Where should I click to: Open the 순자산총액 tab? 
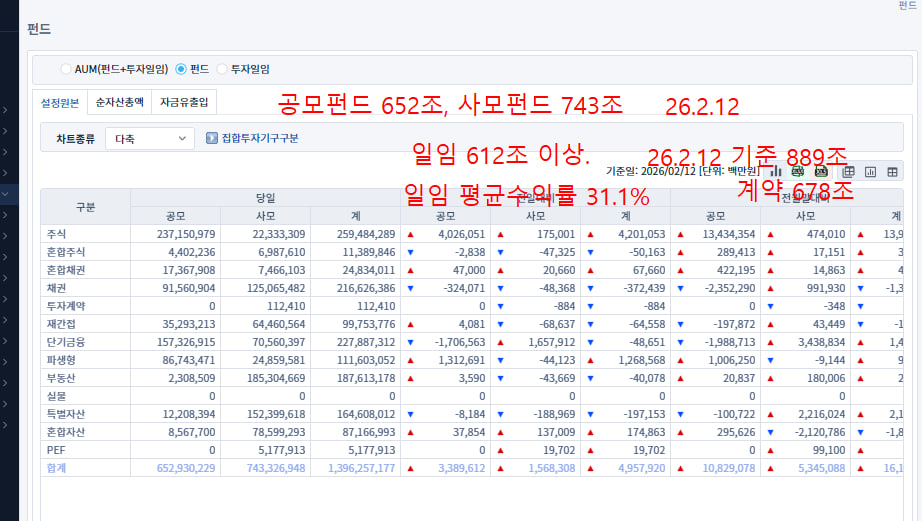[x=119, y=102]
